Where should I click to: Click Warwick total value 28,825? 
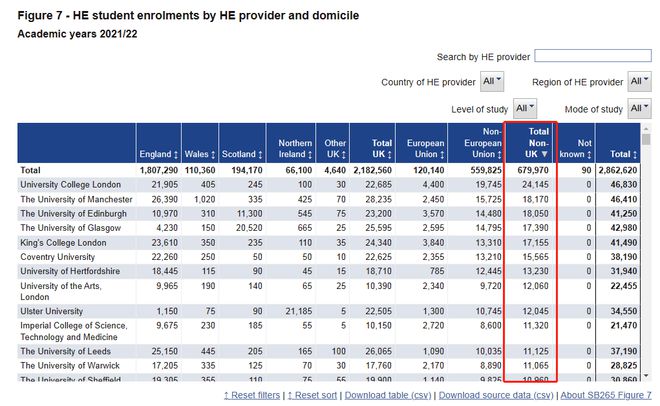click(624, 366)
